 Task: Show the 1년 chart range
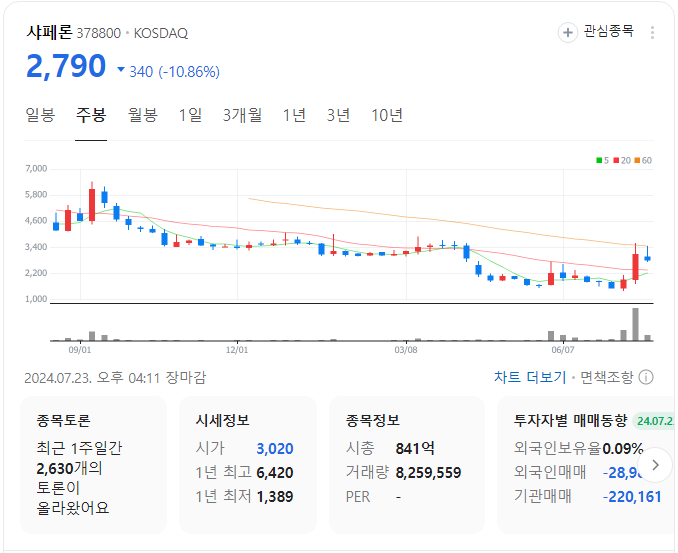(294, 115)
